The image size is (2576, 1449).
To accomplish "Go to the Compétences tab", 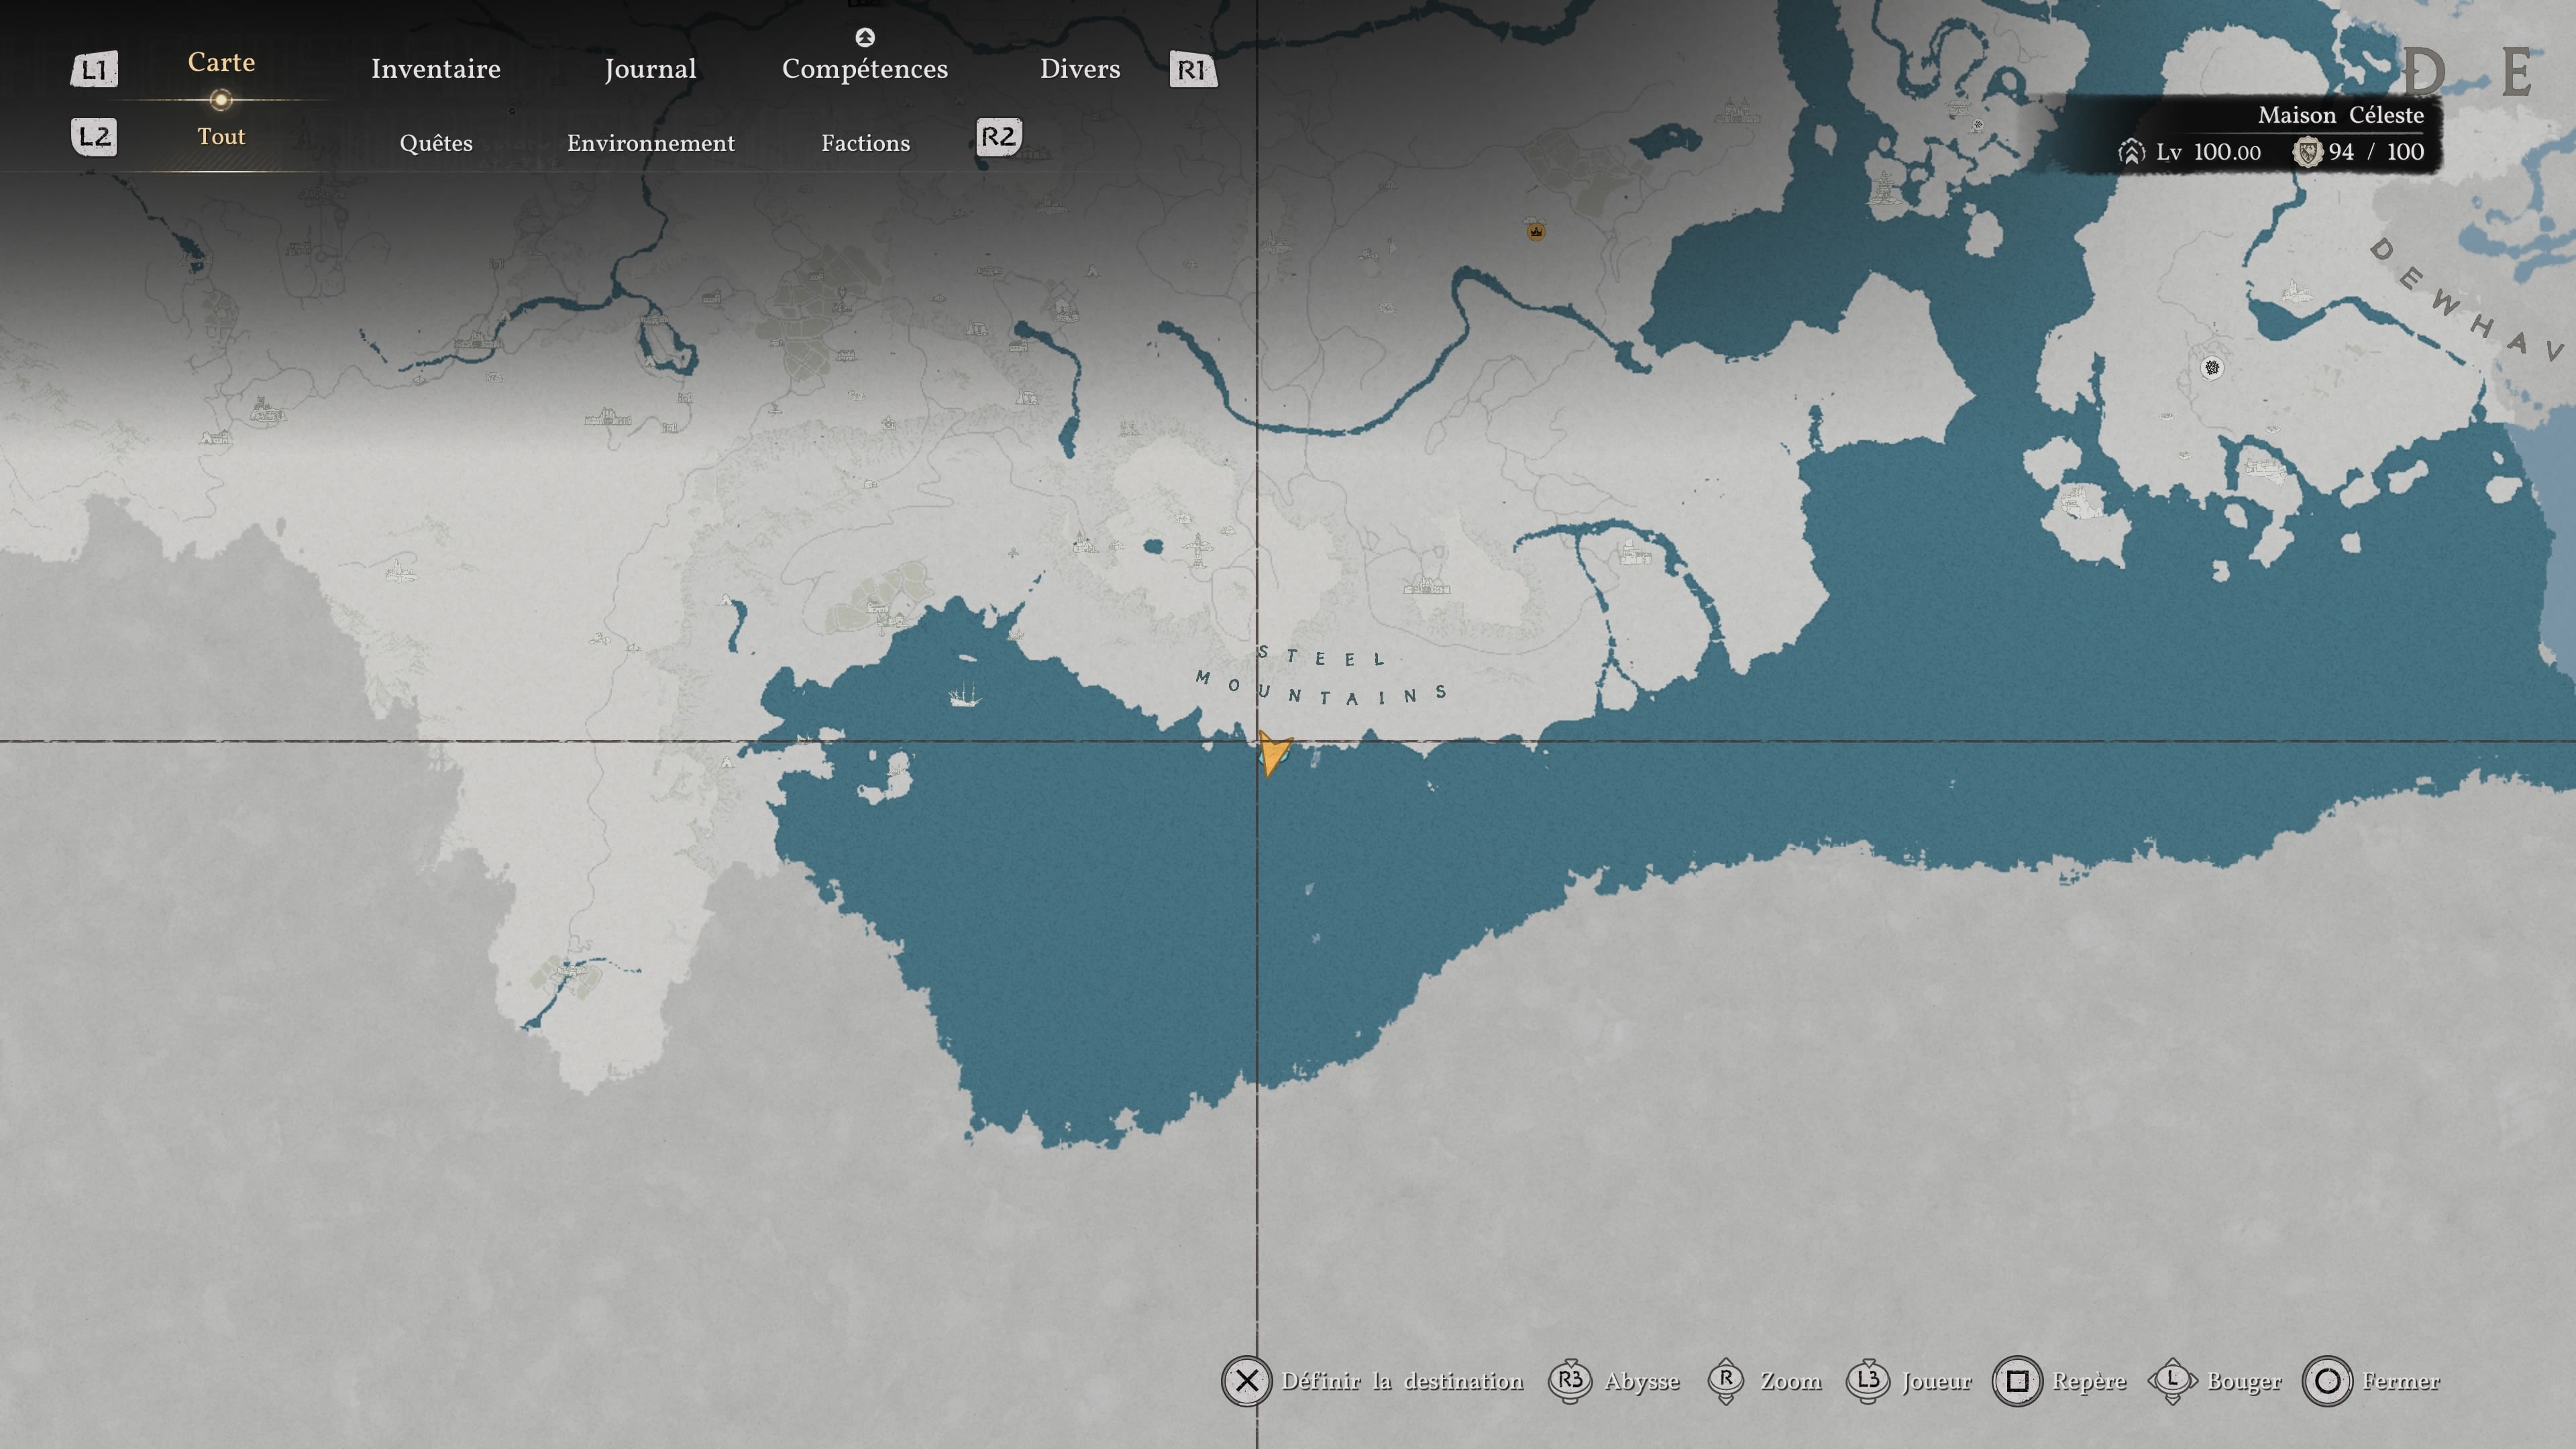I will [x=865, y=69].
